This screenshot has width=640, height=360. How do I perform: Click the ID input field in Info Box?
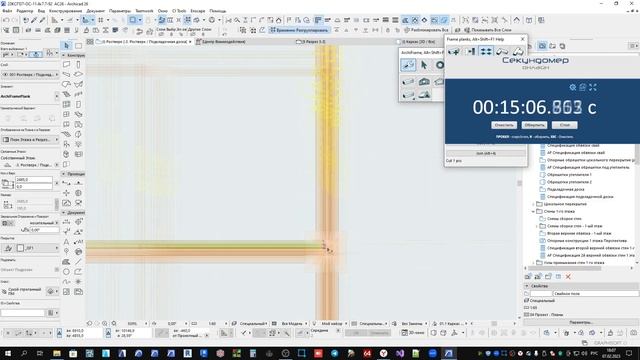tap(22, 313)
